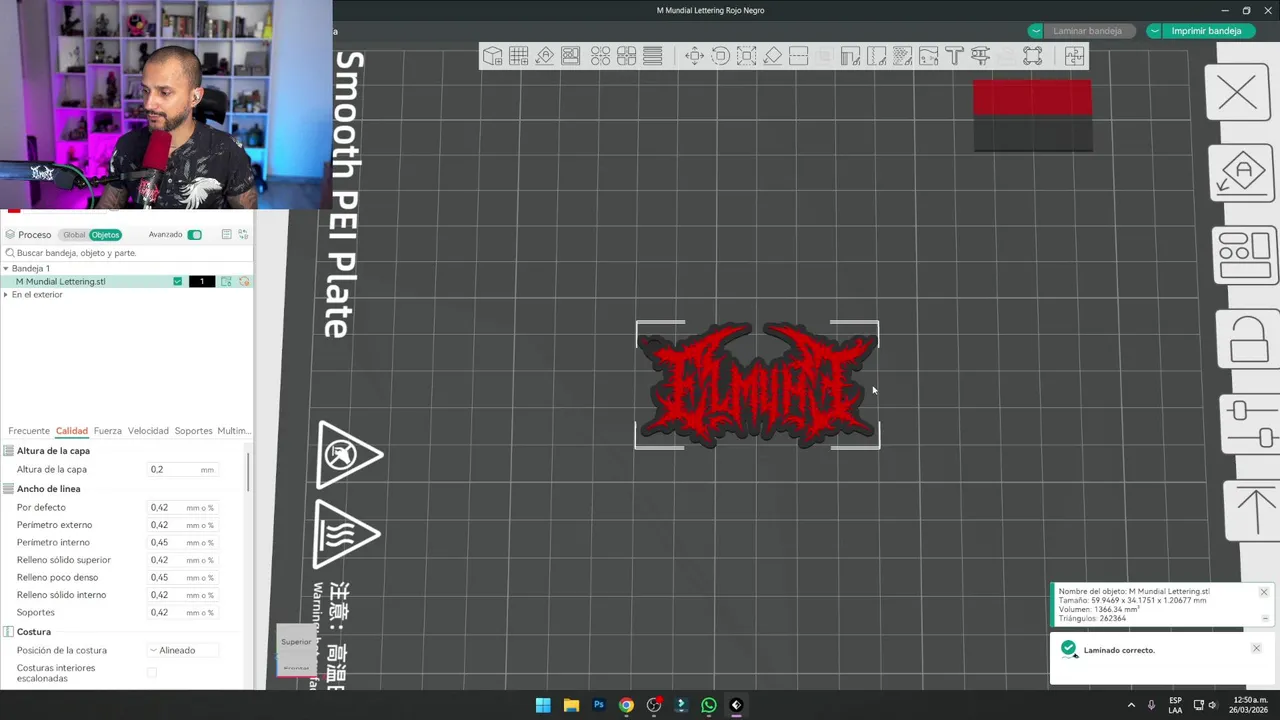This screenshot has width=1280, height=720.
Task: Close the Laminado correcto notification
Action: point(1256,648)
